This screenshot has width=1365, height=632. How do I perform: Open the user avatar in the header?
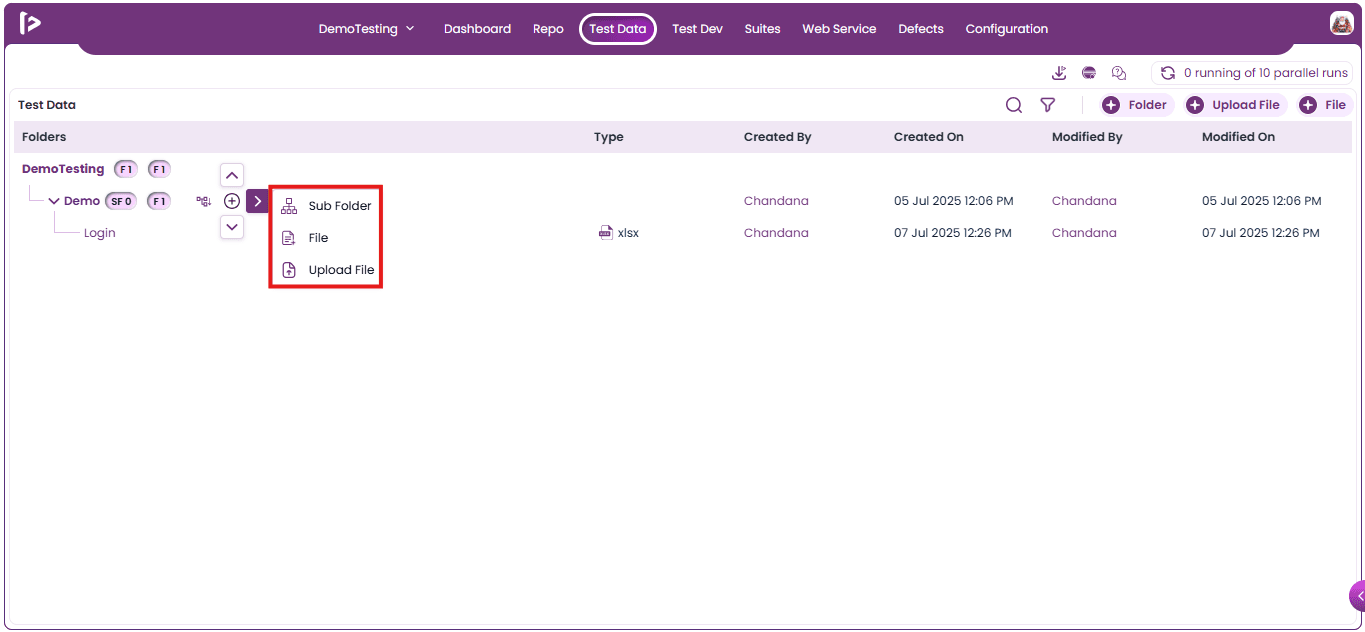(x=1342, y=23)
